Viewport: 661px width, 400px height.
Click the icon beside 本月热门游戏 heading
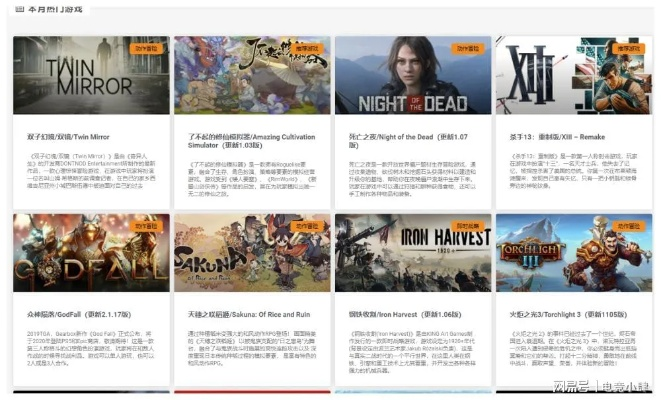[x=18, y=8]
